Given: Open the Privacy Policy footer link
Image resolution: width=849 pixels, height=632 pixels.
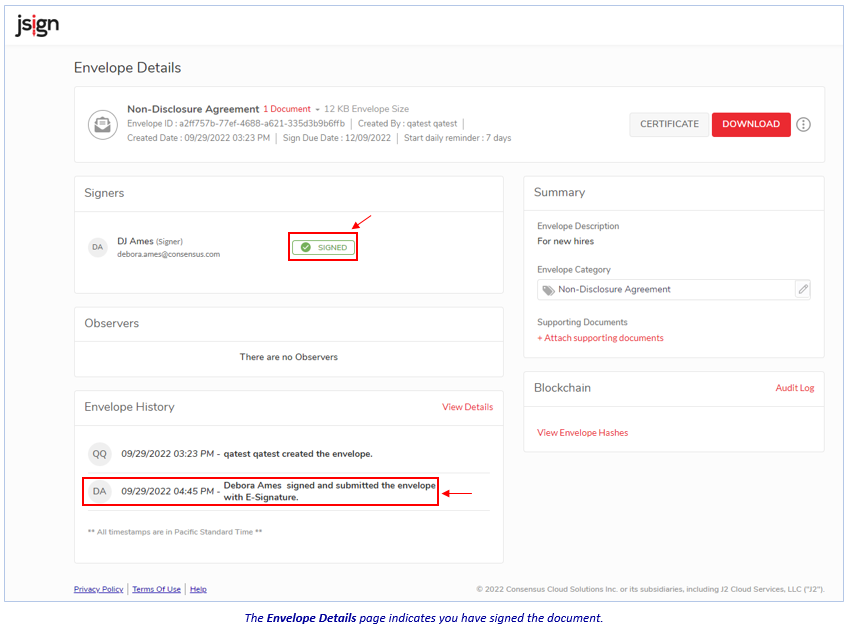Looking at the screenshot, I should pos(99,589).
